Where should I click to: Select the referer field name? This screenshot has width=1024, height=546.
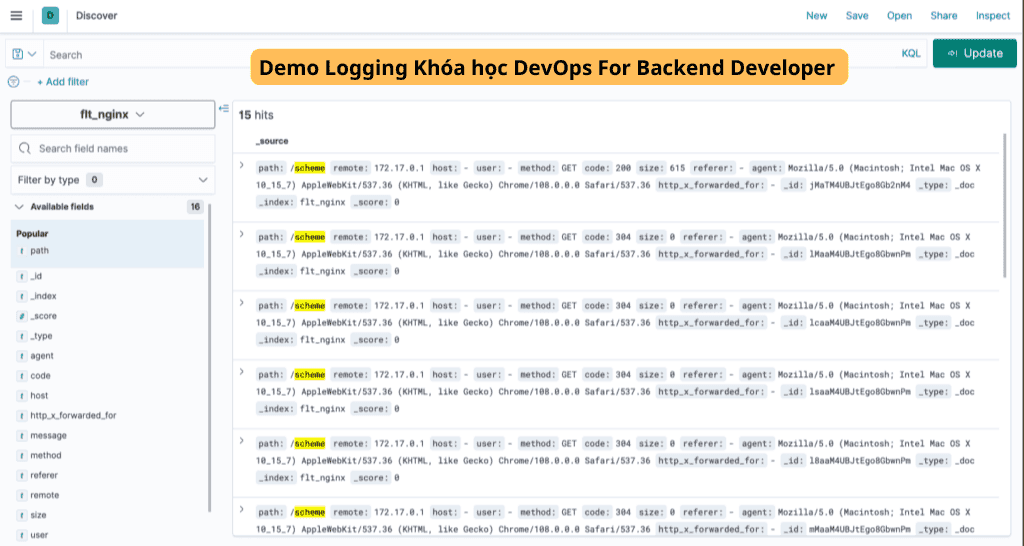pyautogui.click(x=44, y=475)
